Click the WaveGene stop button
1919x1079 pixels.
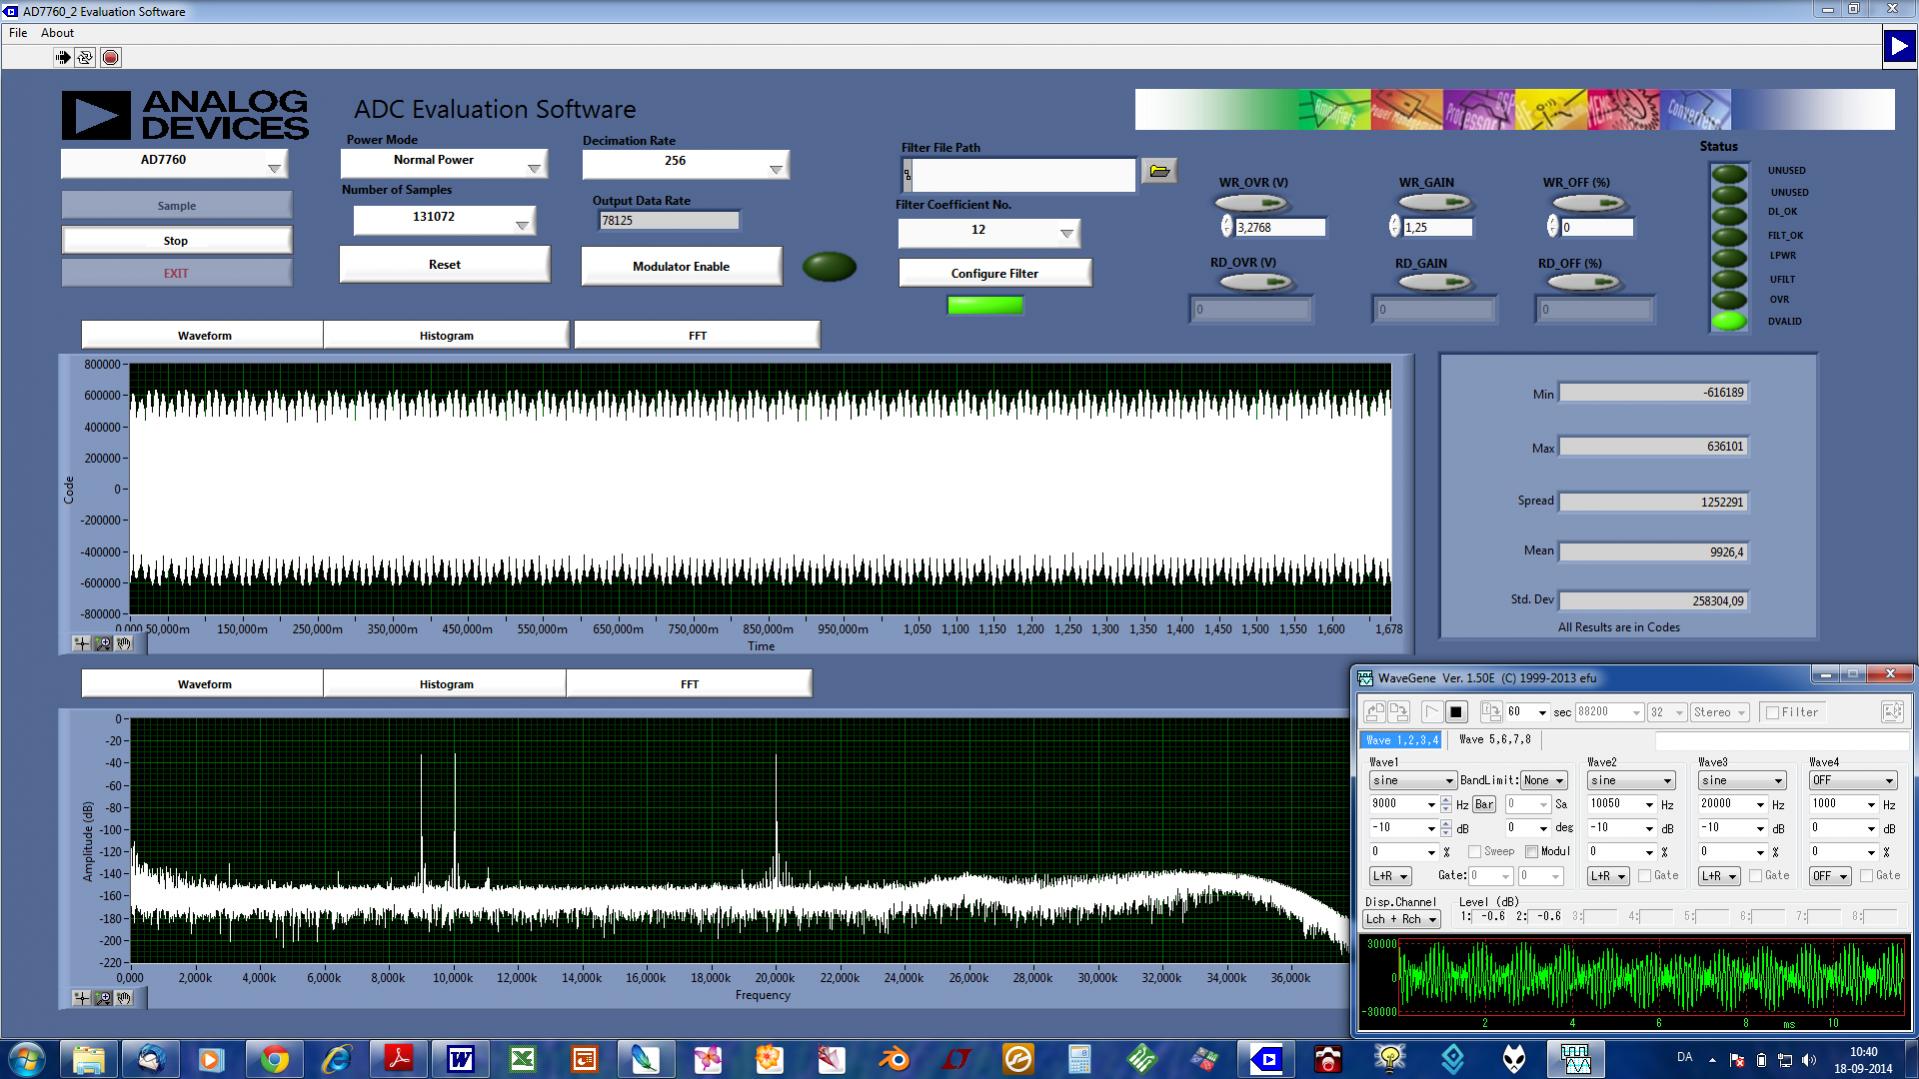(1456, 712)
